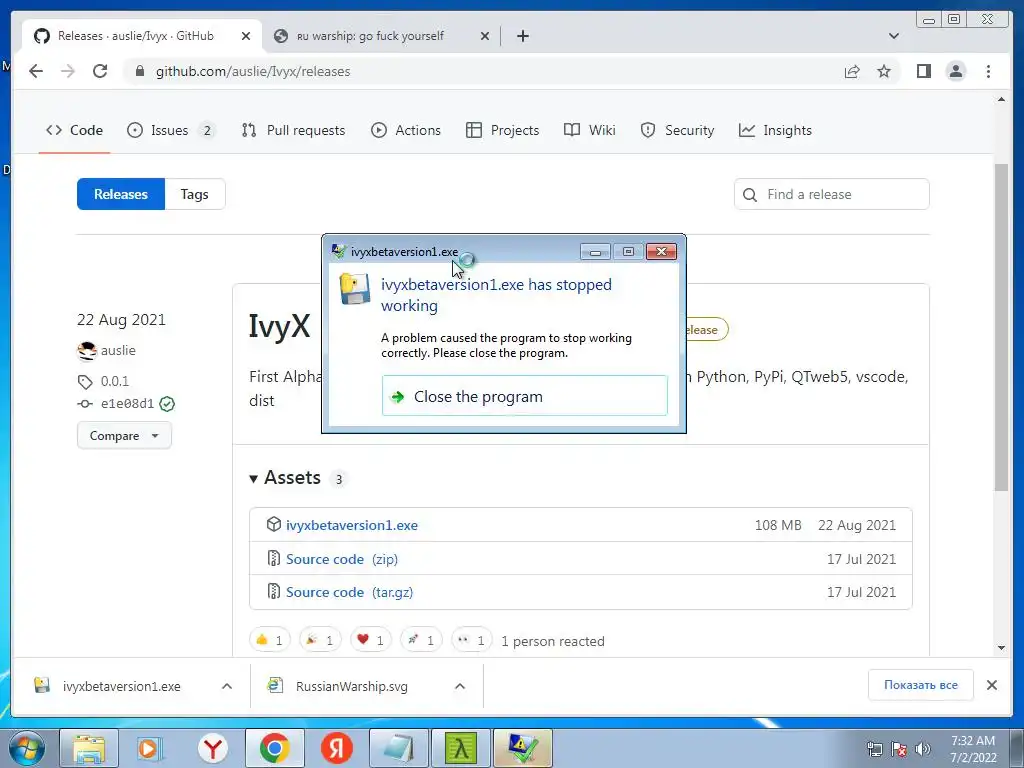Image resolution: width=1024 pixels, height=768 pixels.
Task: Open the Projects tab
Action: (x=502, y=130)
